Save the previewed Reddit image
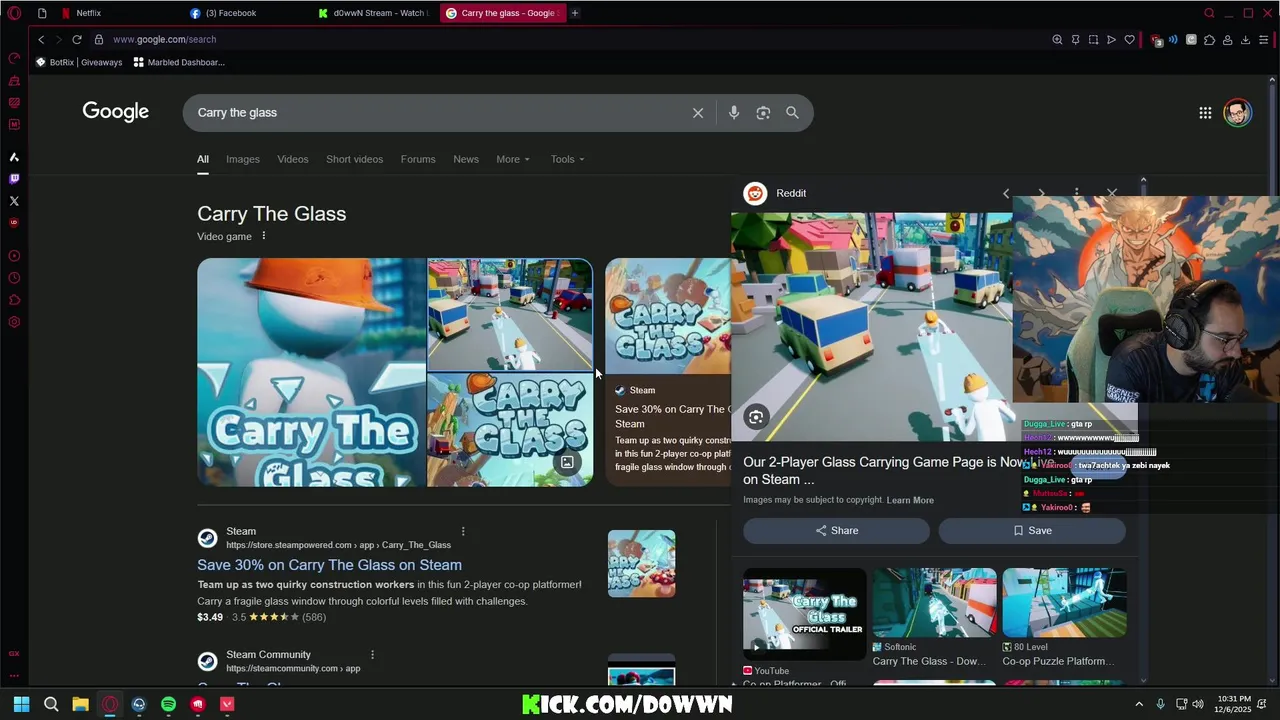This screenshot has height=720, width=1280. 1032,531
